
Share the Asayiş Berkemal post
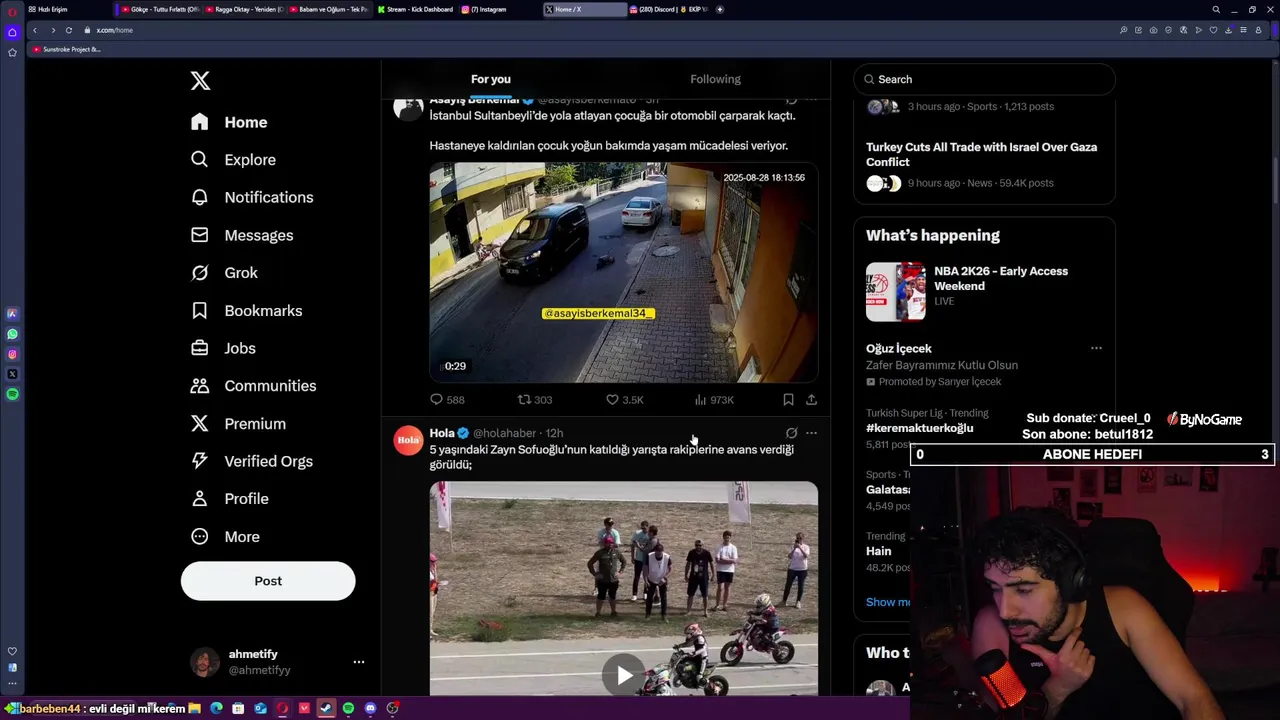811,400
